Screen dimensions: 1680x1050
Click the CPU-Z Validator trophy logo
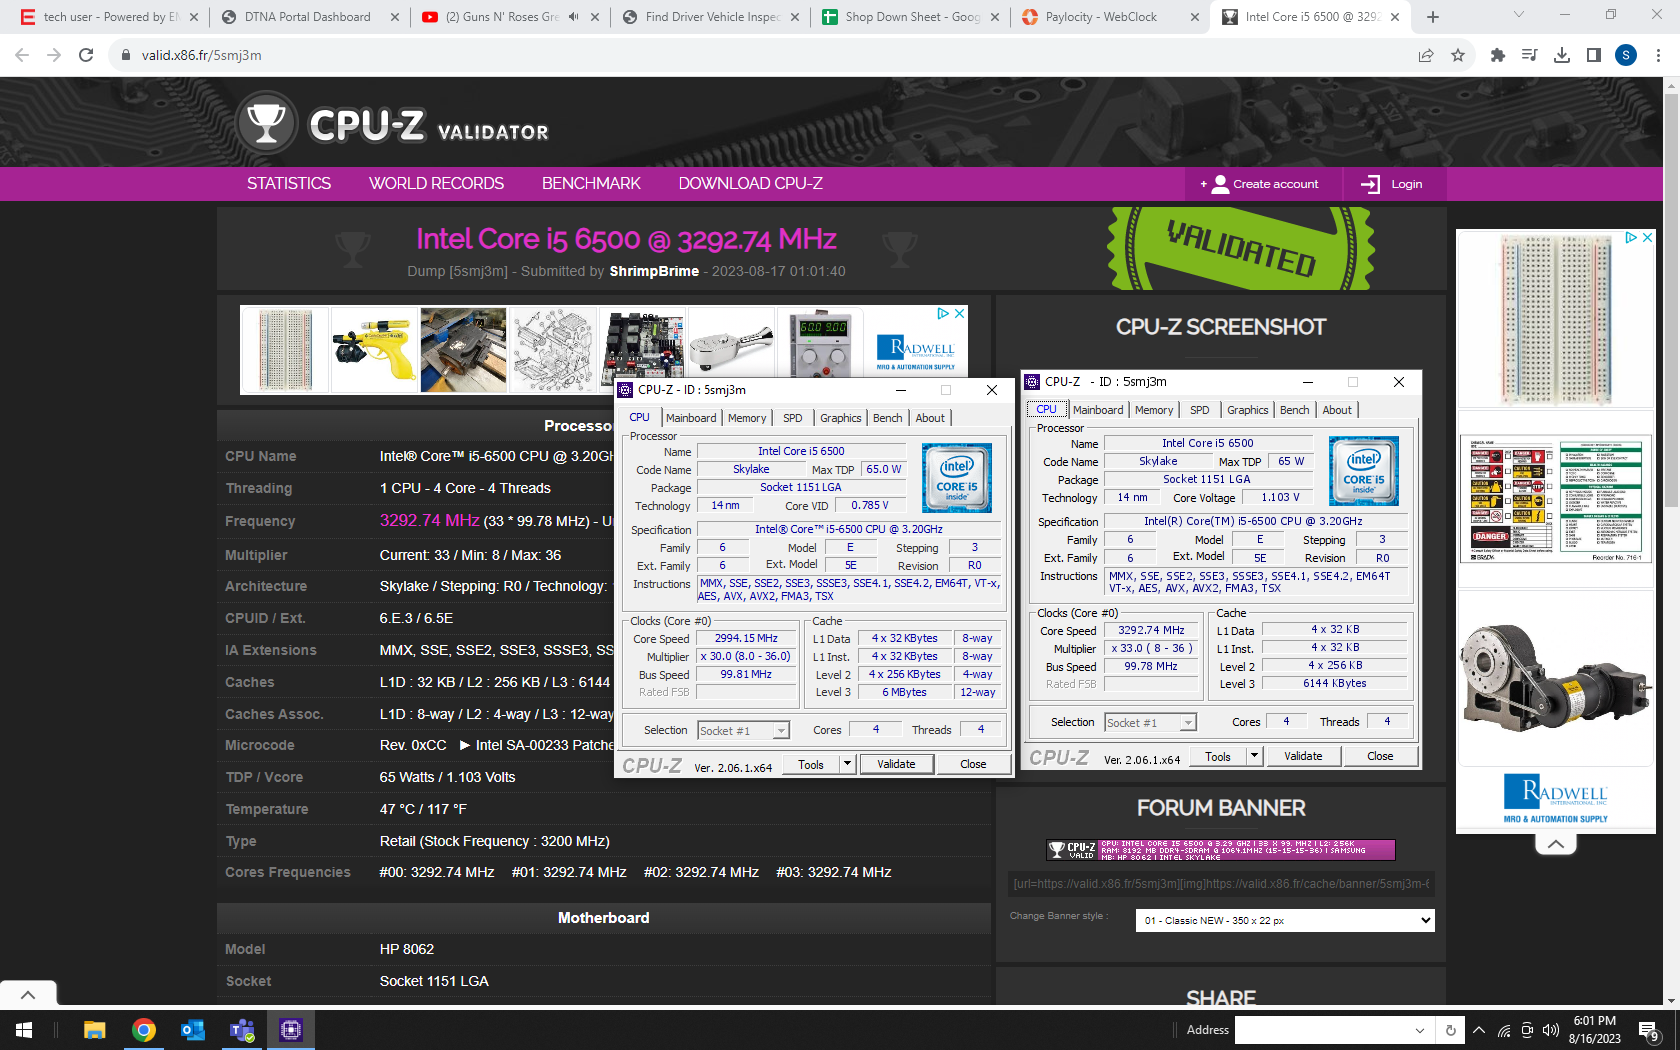coord(267,123)
